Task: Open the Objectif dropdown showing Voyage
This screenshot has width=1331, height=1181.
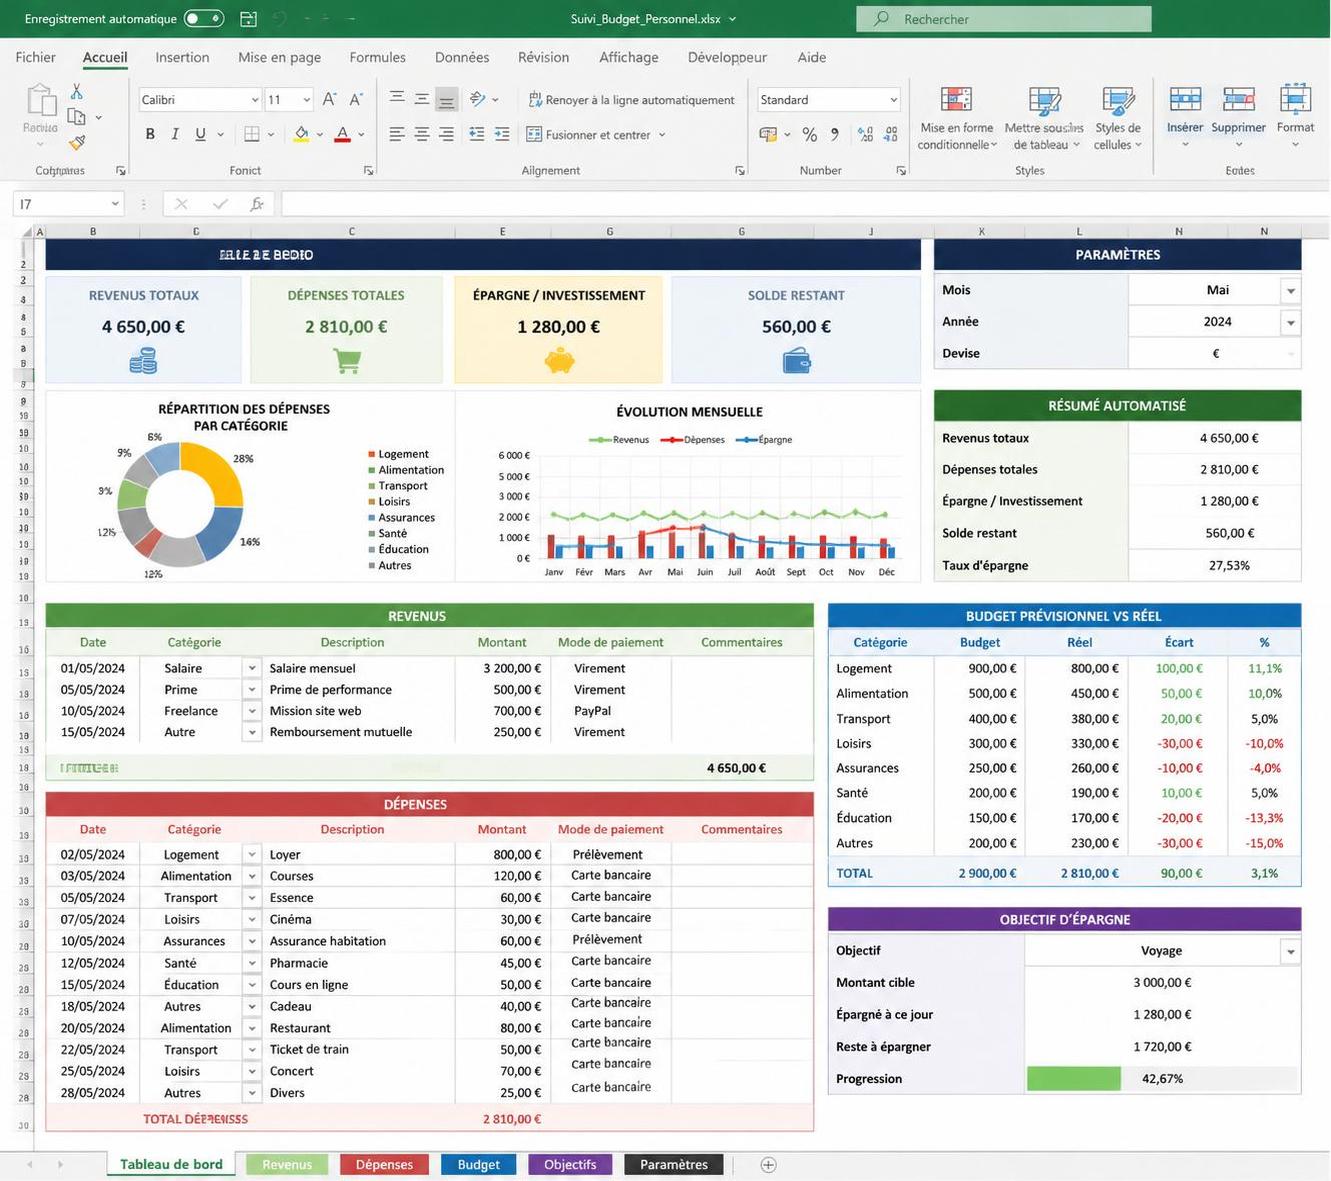Action: [x=1291, y=951]
